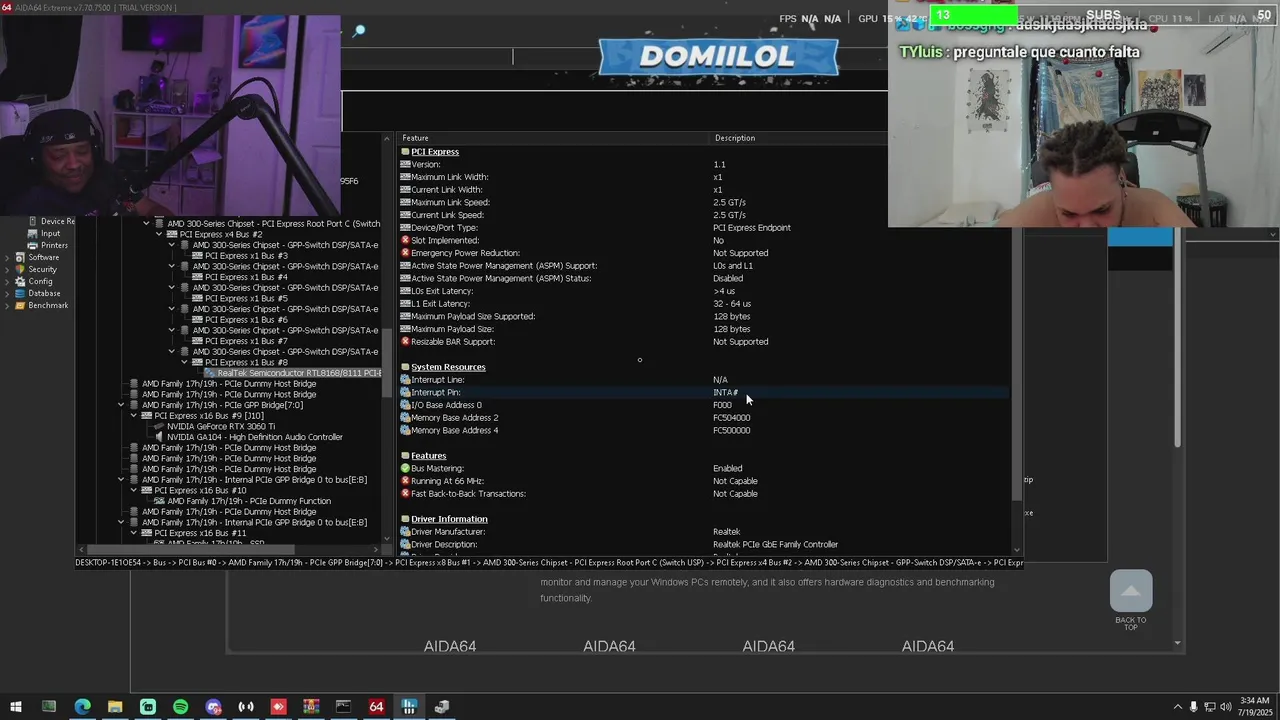Select the Maximum Link Speed row
Screen dimensions: 1280x720
704,202
